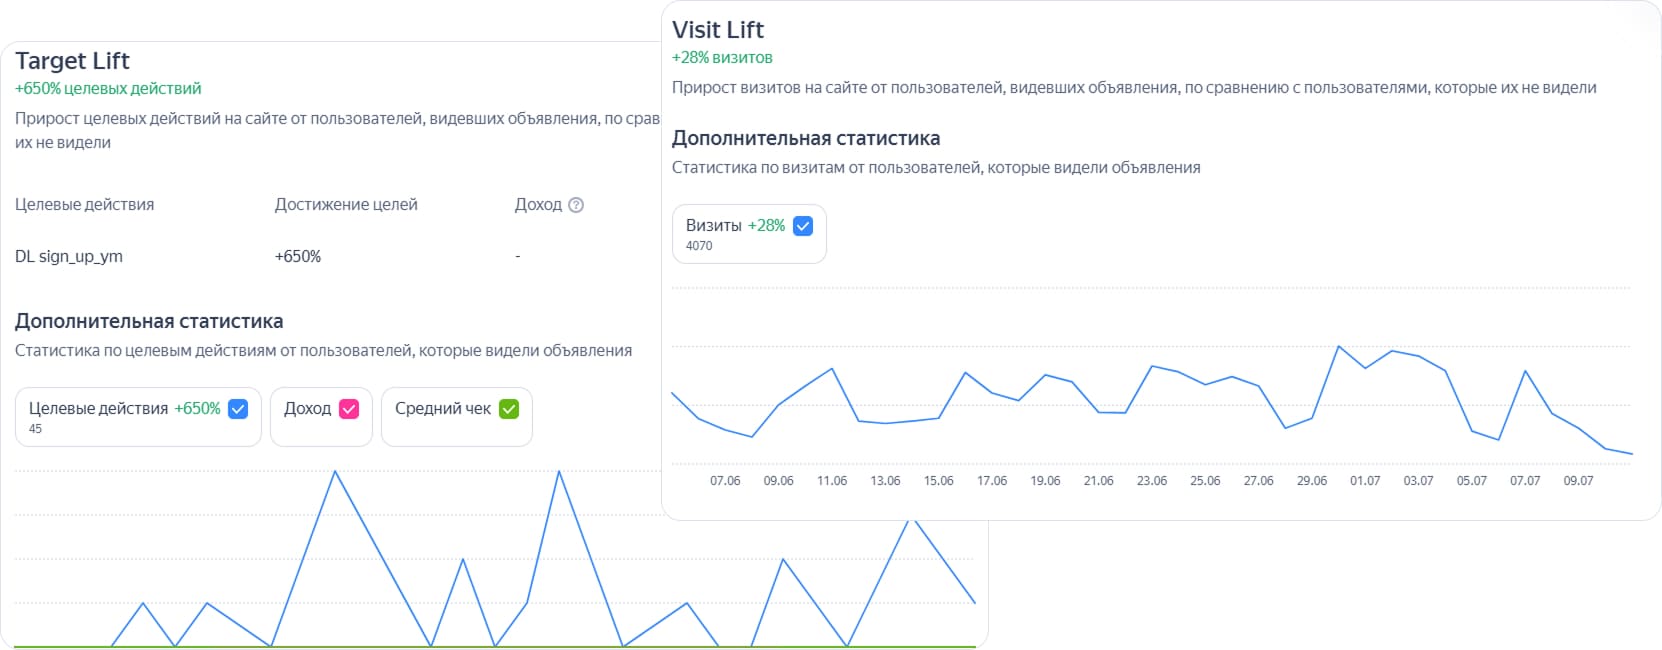
Task: Click the 07.06 date on the chart axis
Action: point(725,481)
